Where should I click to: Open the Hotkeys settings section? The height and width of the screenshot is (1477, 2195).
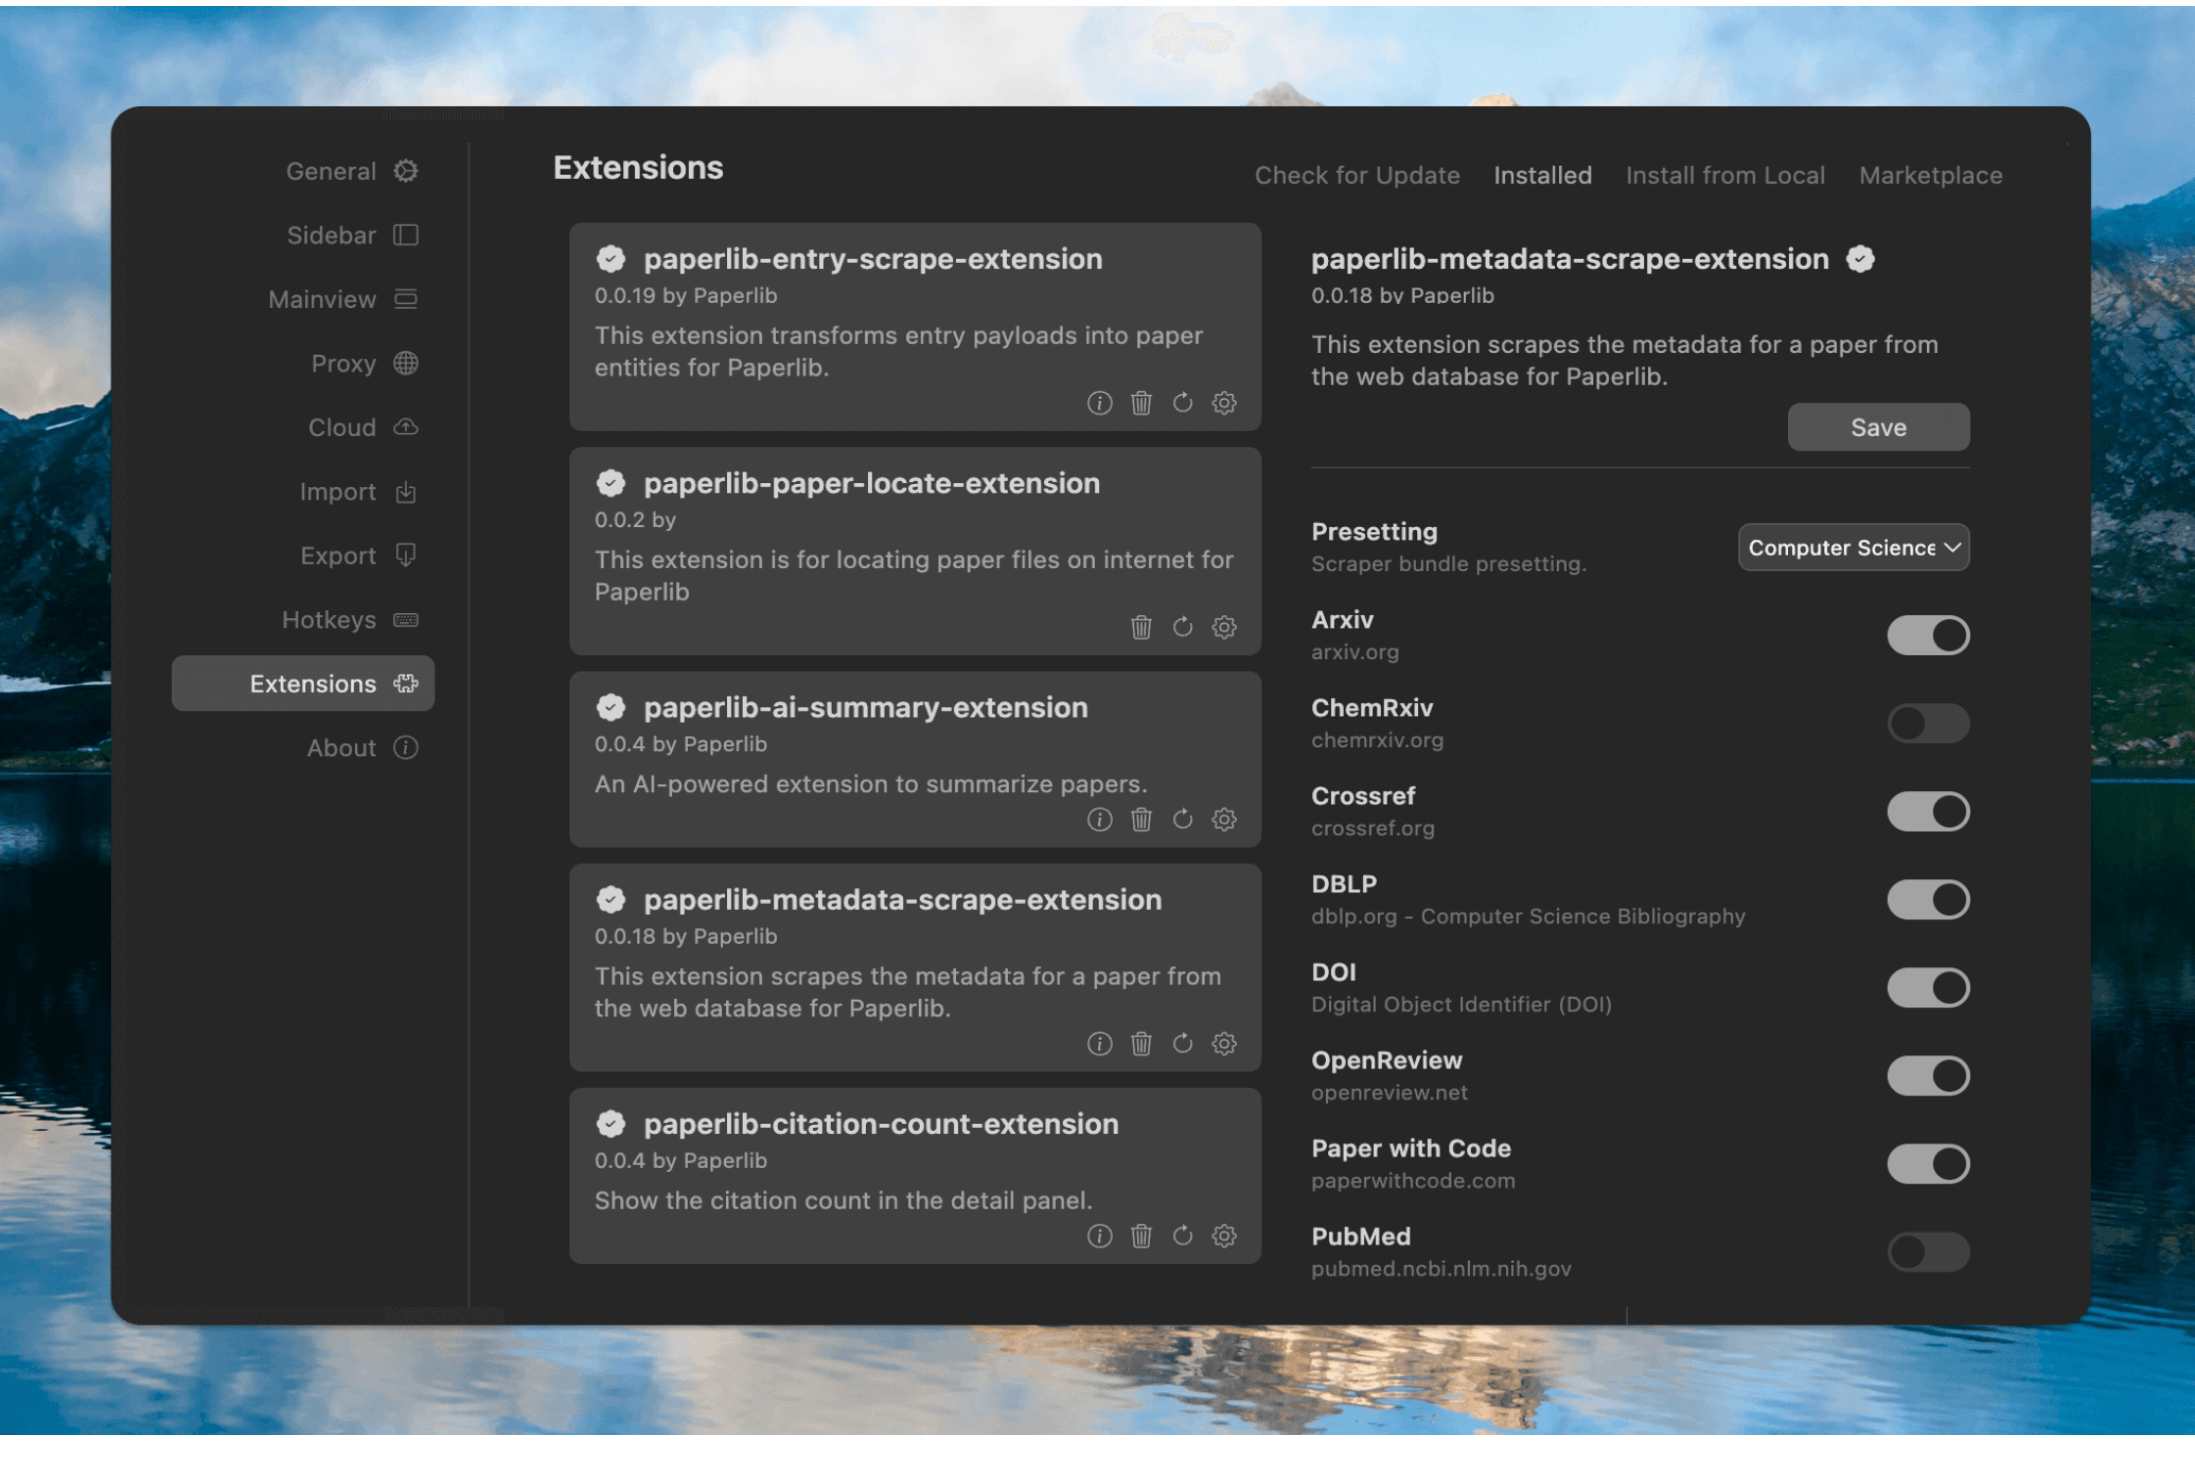point(329,620)
